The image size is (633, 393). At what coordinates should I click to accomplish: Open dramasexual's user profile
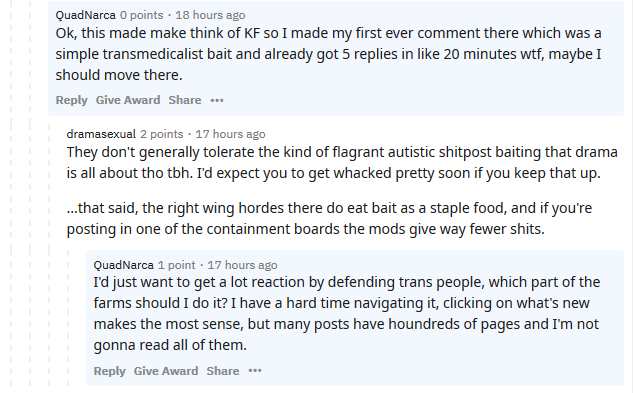click(101, 134)
